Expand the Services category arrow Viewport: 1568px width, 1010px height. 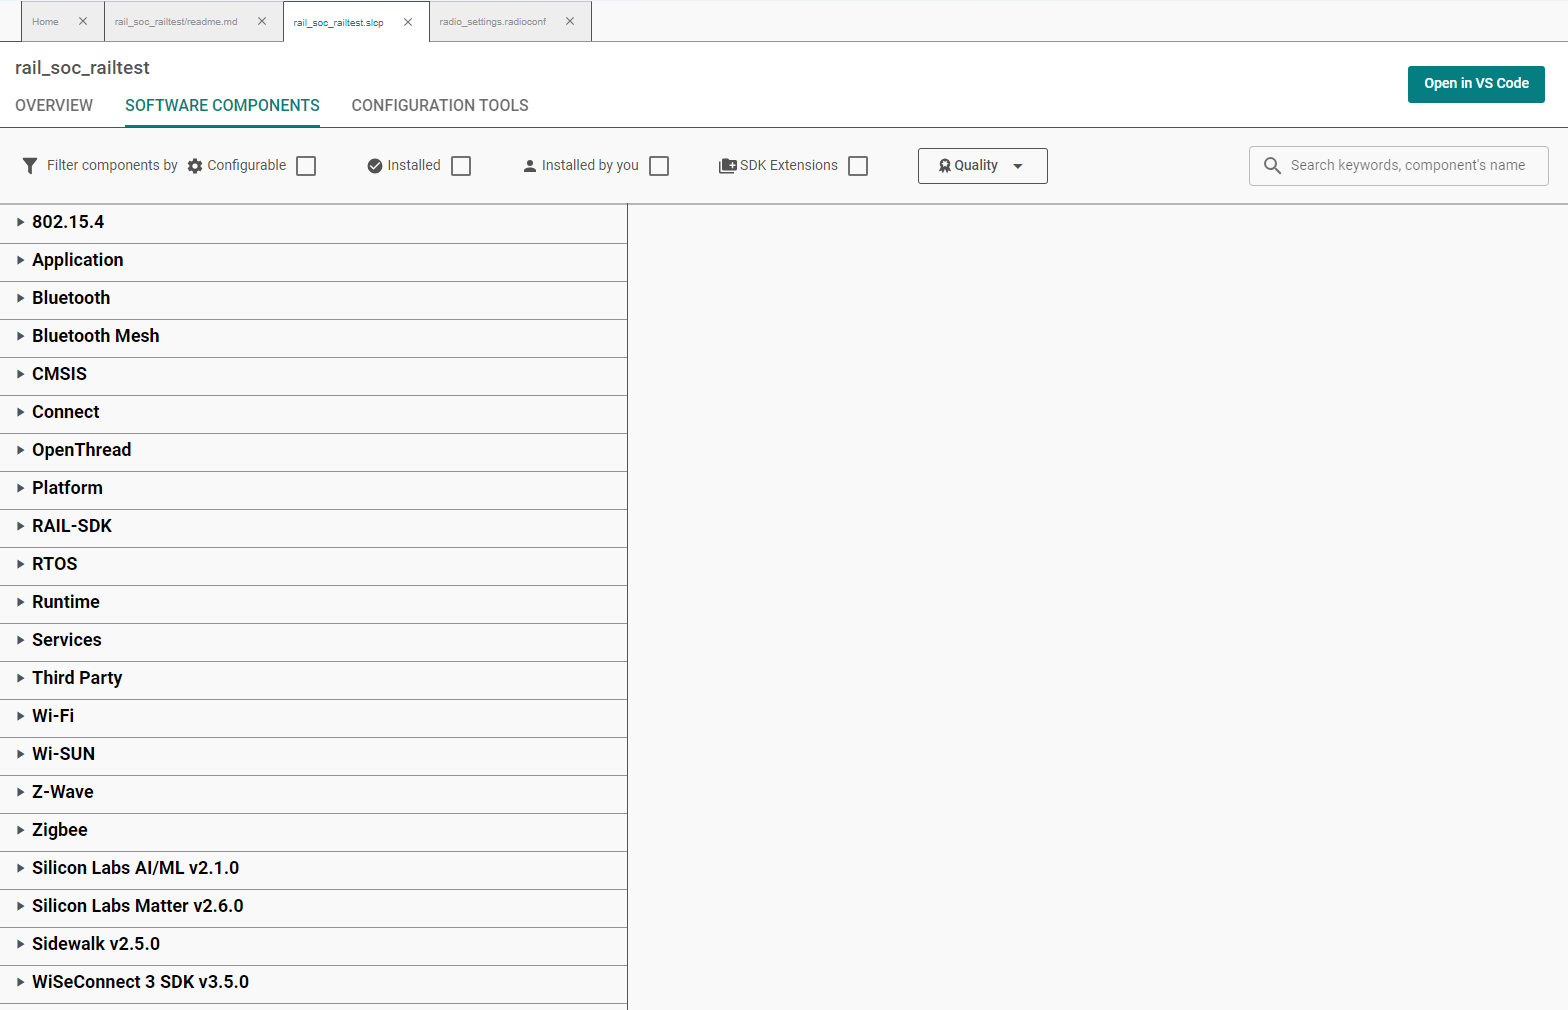tap(20, 640)
